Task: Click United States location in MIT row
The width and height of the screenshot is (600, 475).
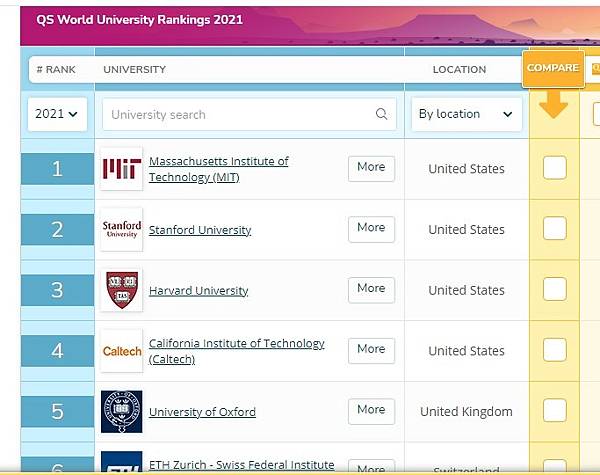Action: [466, 169]
